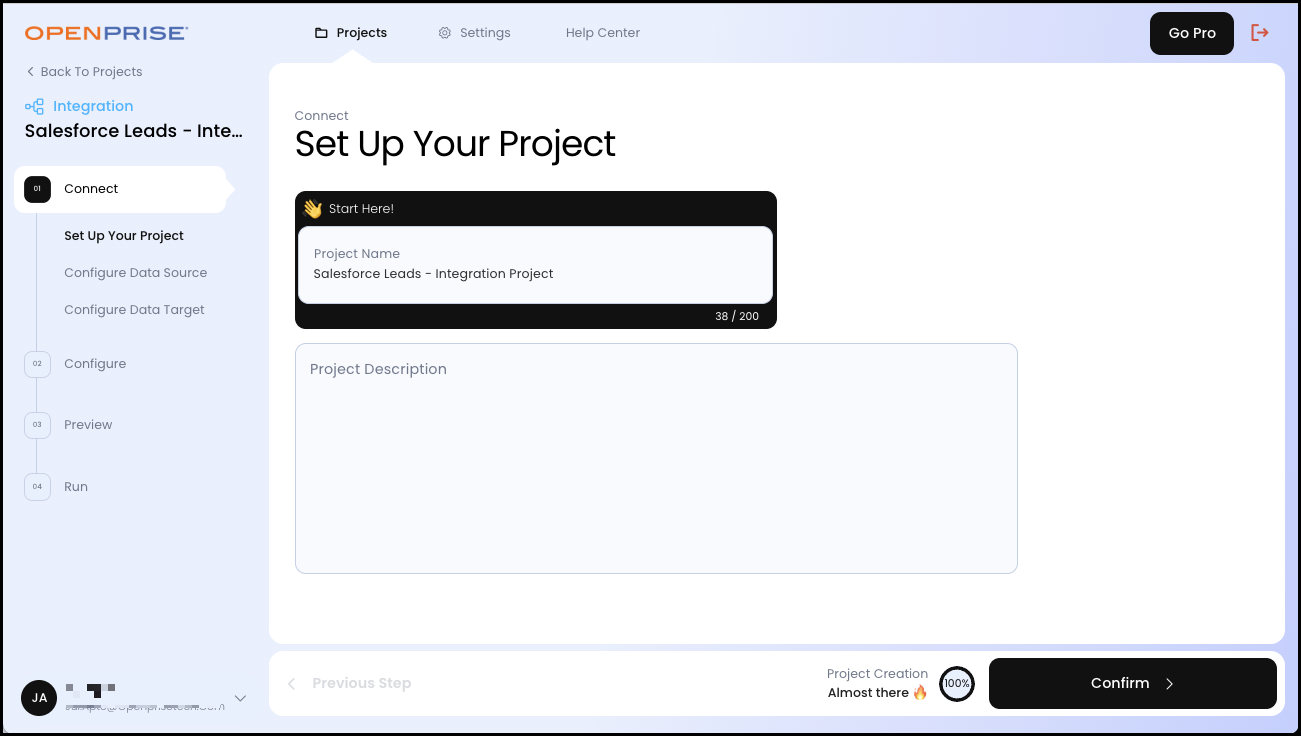
Task: Click the Go Pro button
Action: point(1192,33)
